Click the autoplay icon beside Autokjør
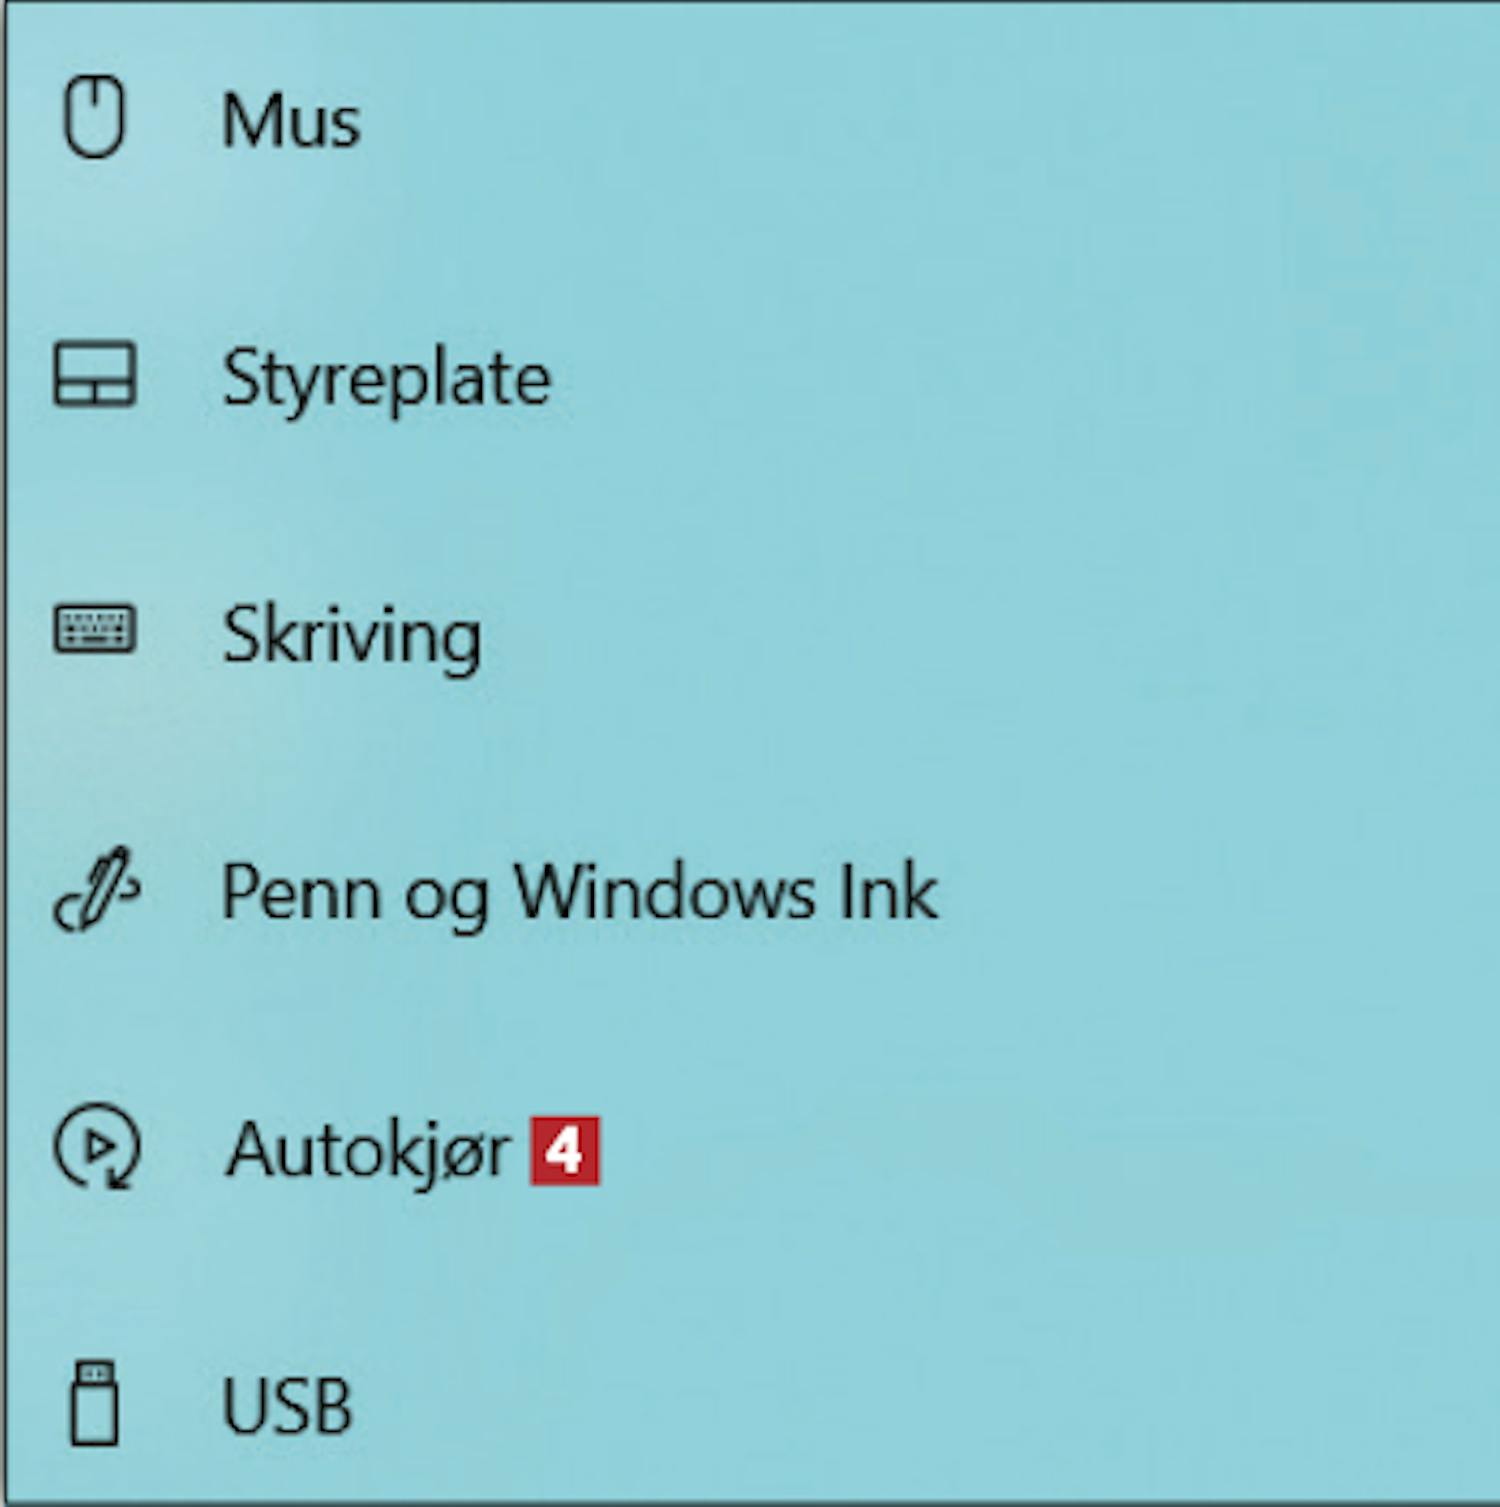 (96, 1147)
